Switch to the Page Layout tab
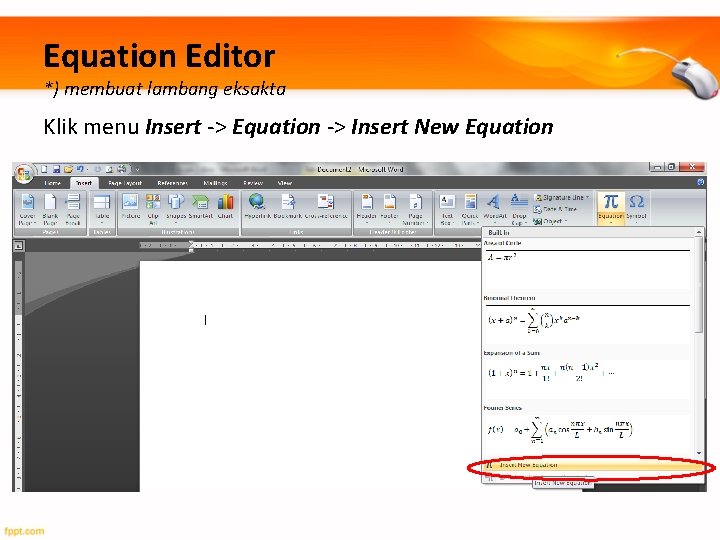Image resolution: width=720 pixels, height=540 pixels. tap(125, 183)
